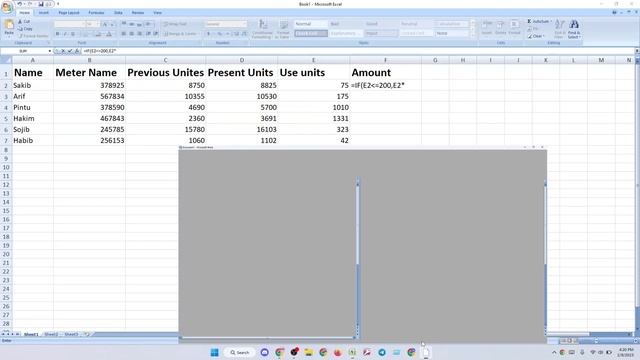The height and width of the screenshot is (360, 640).
Task: Click Cut in the Clipboard group
Action: point(24,21)
